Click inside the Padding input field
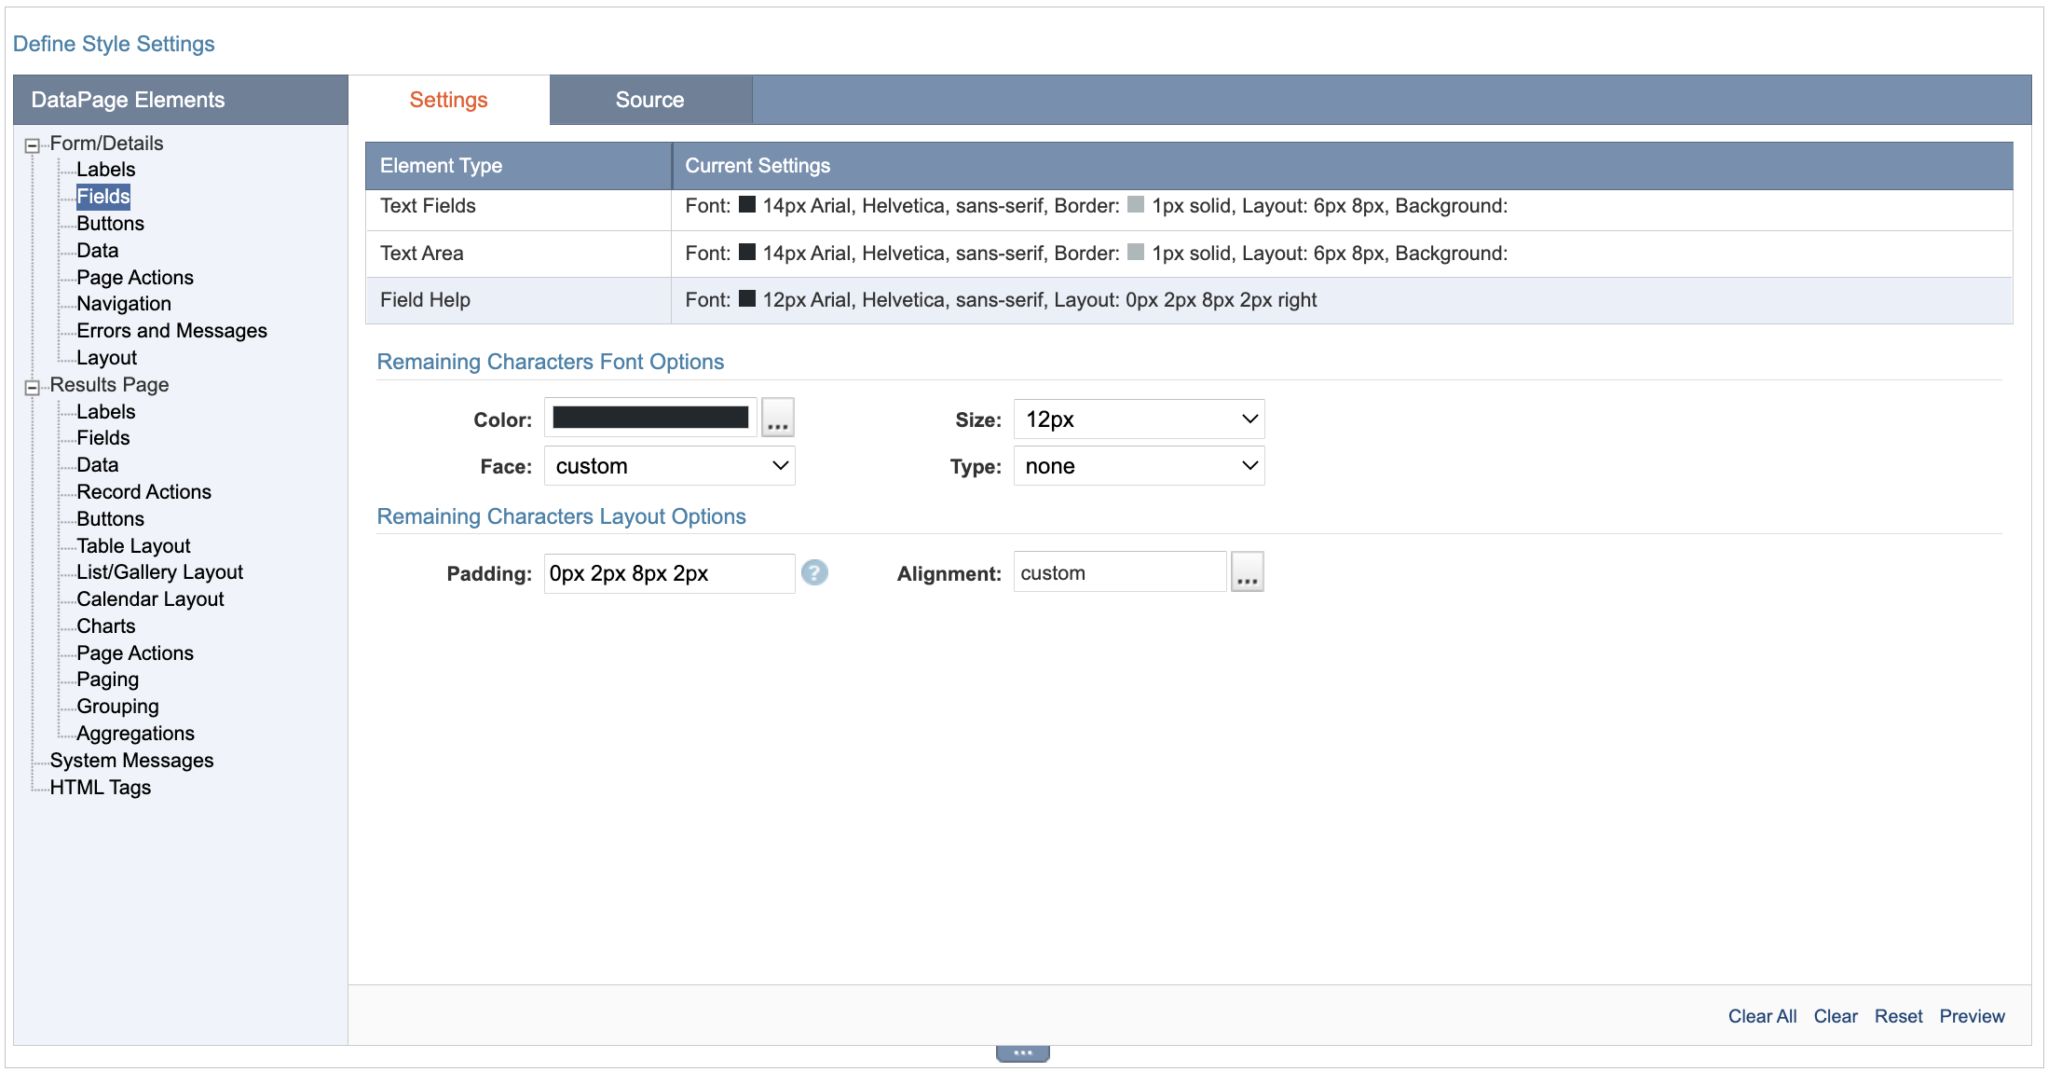Viewport: 2048px width, 1072px height. 668,573
